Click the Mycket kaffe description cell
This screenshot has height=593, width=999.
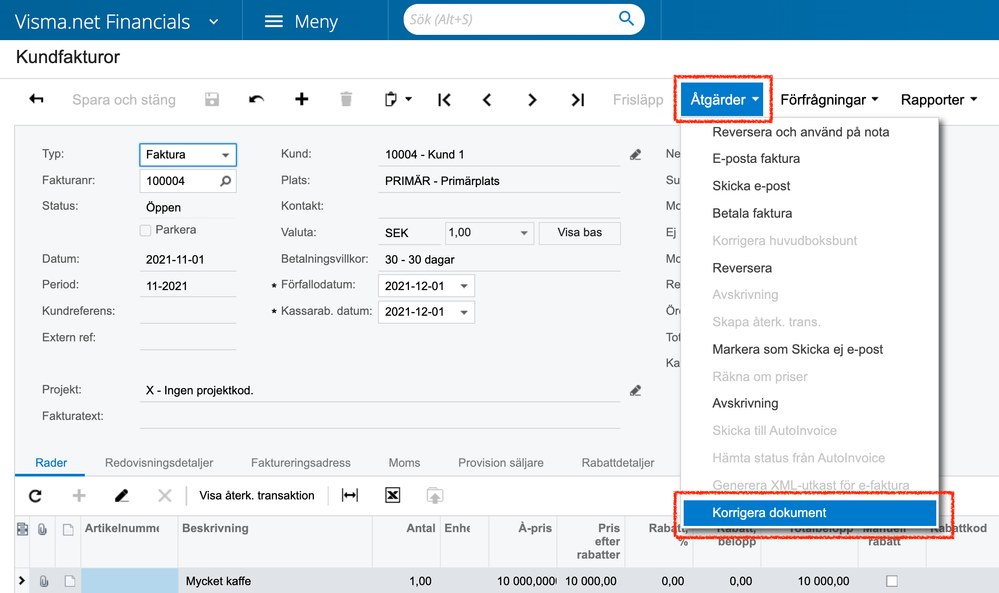[x=275, y=581]
